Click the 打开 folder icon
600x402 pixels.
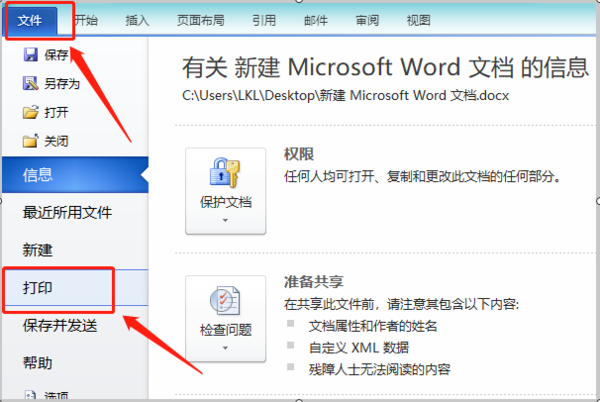[x=31, y=112]
